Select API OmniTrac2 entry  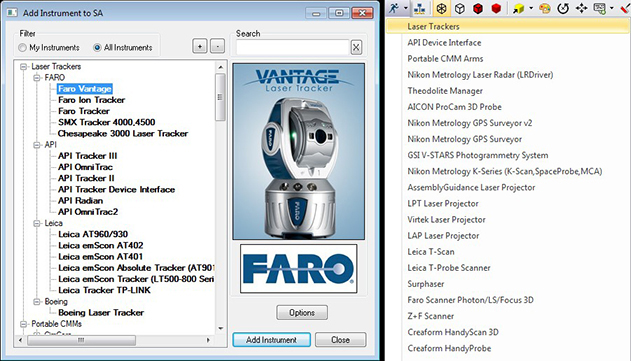tap(88, 212)
